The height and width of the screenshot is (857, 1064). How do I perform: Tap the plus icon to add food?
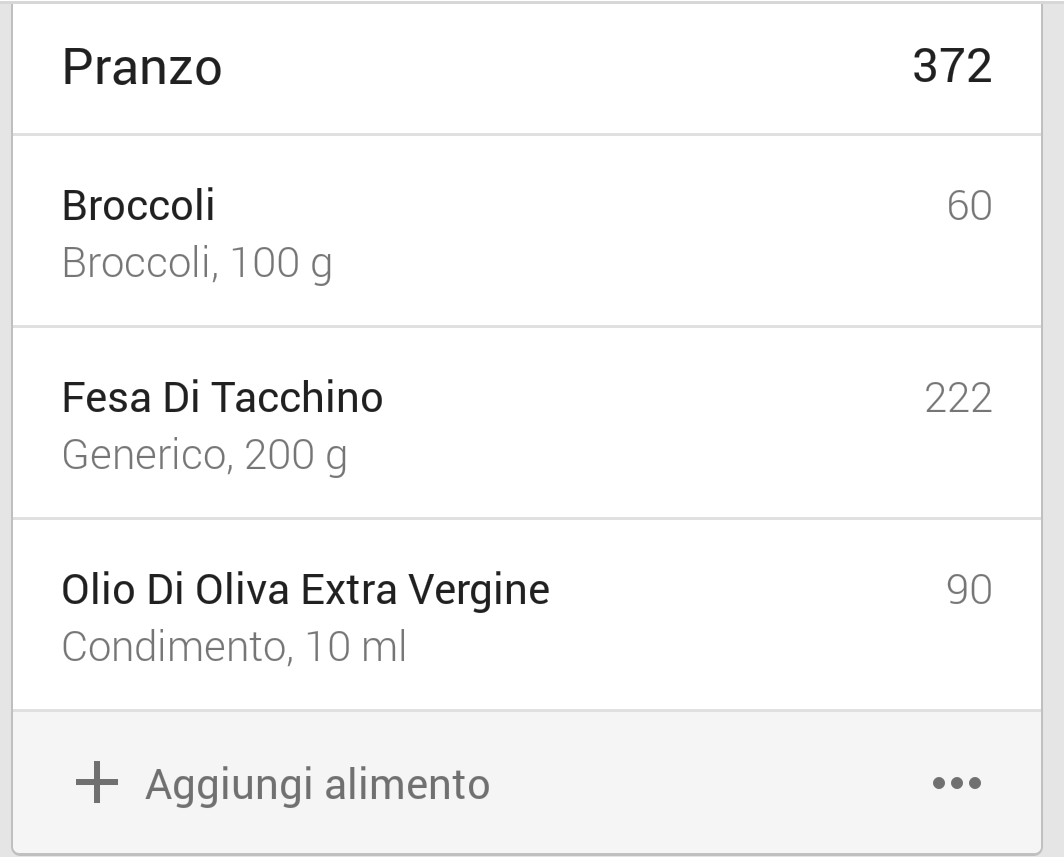96,782
